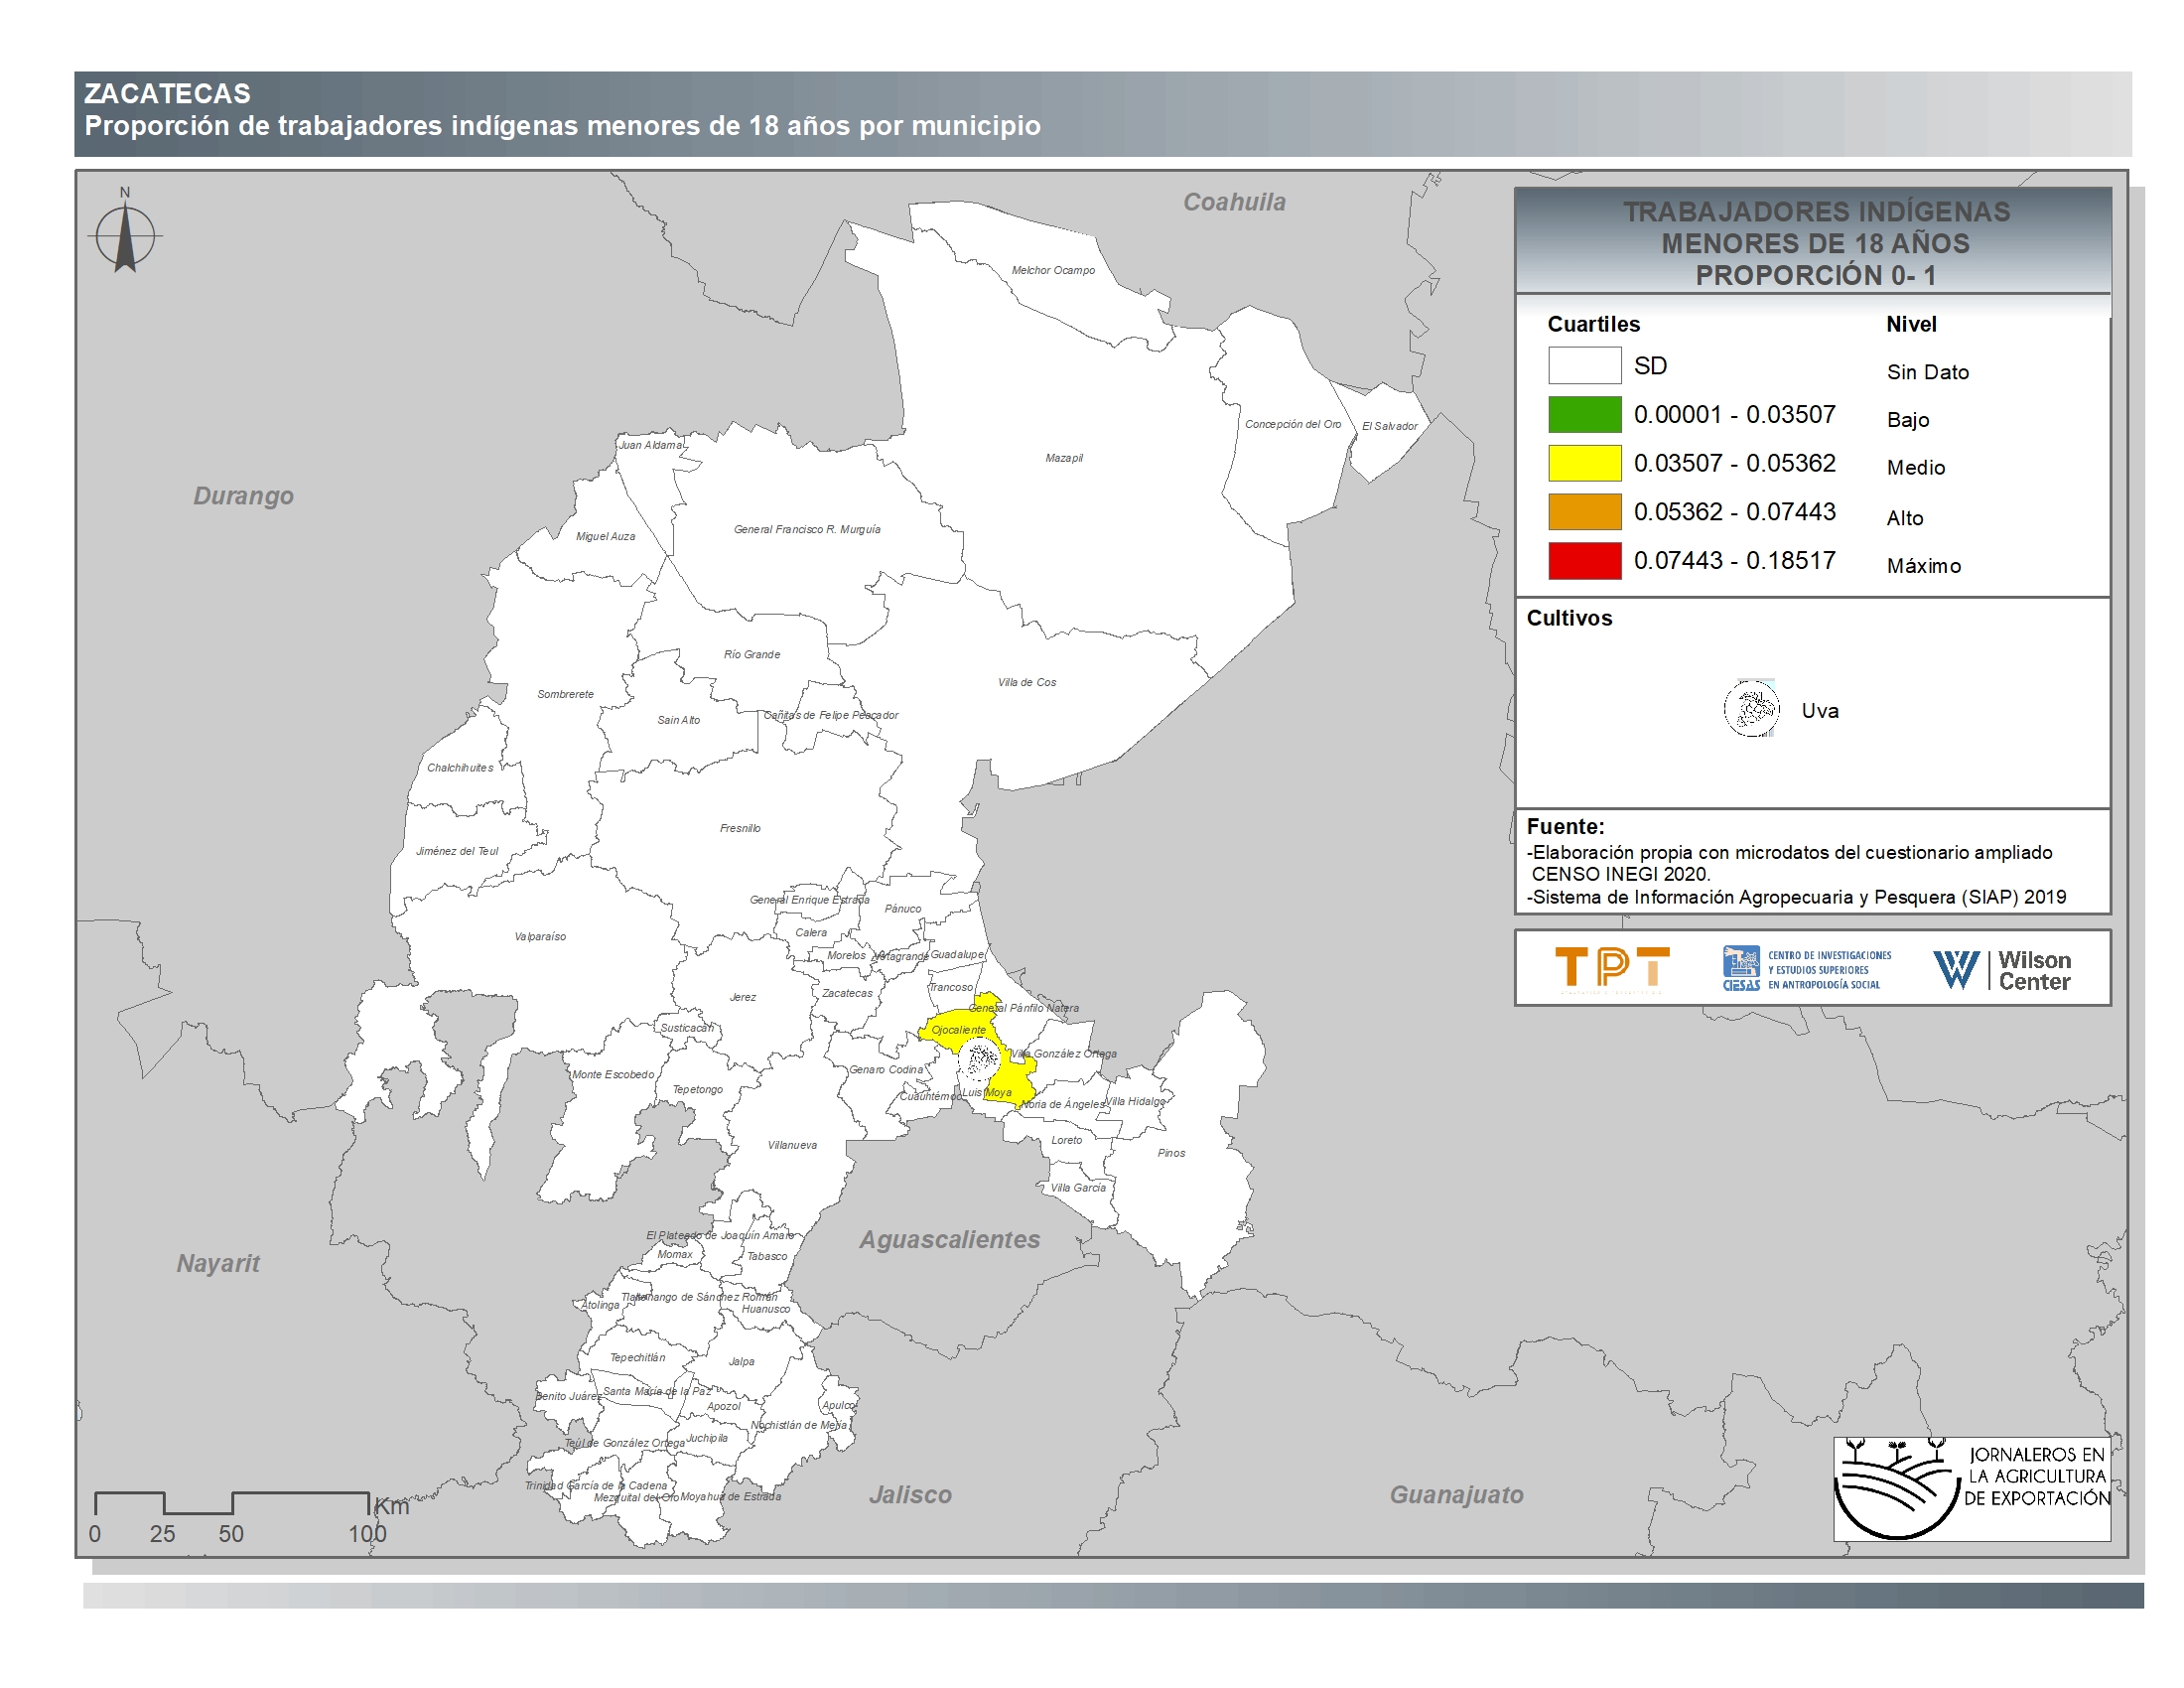Click the Uva grape icon in the legend

(1751, 709)
